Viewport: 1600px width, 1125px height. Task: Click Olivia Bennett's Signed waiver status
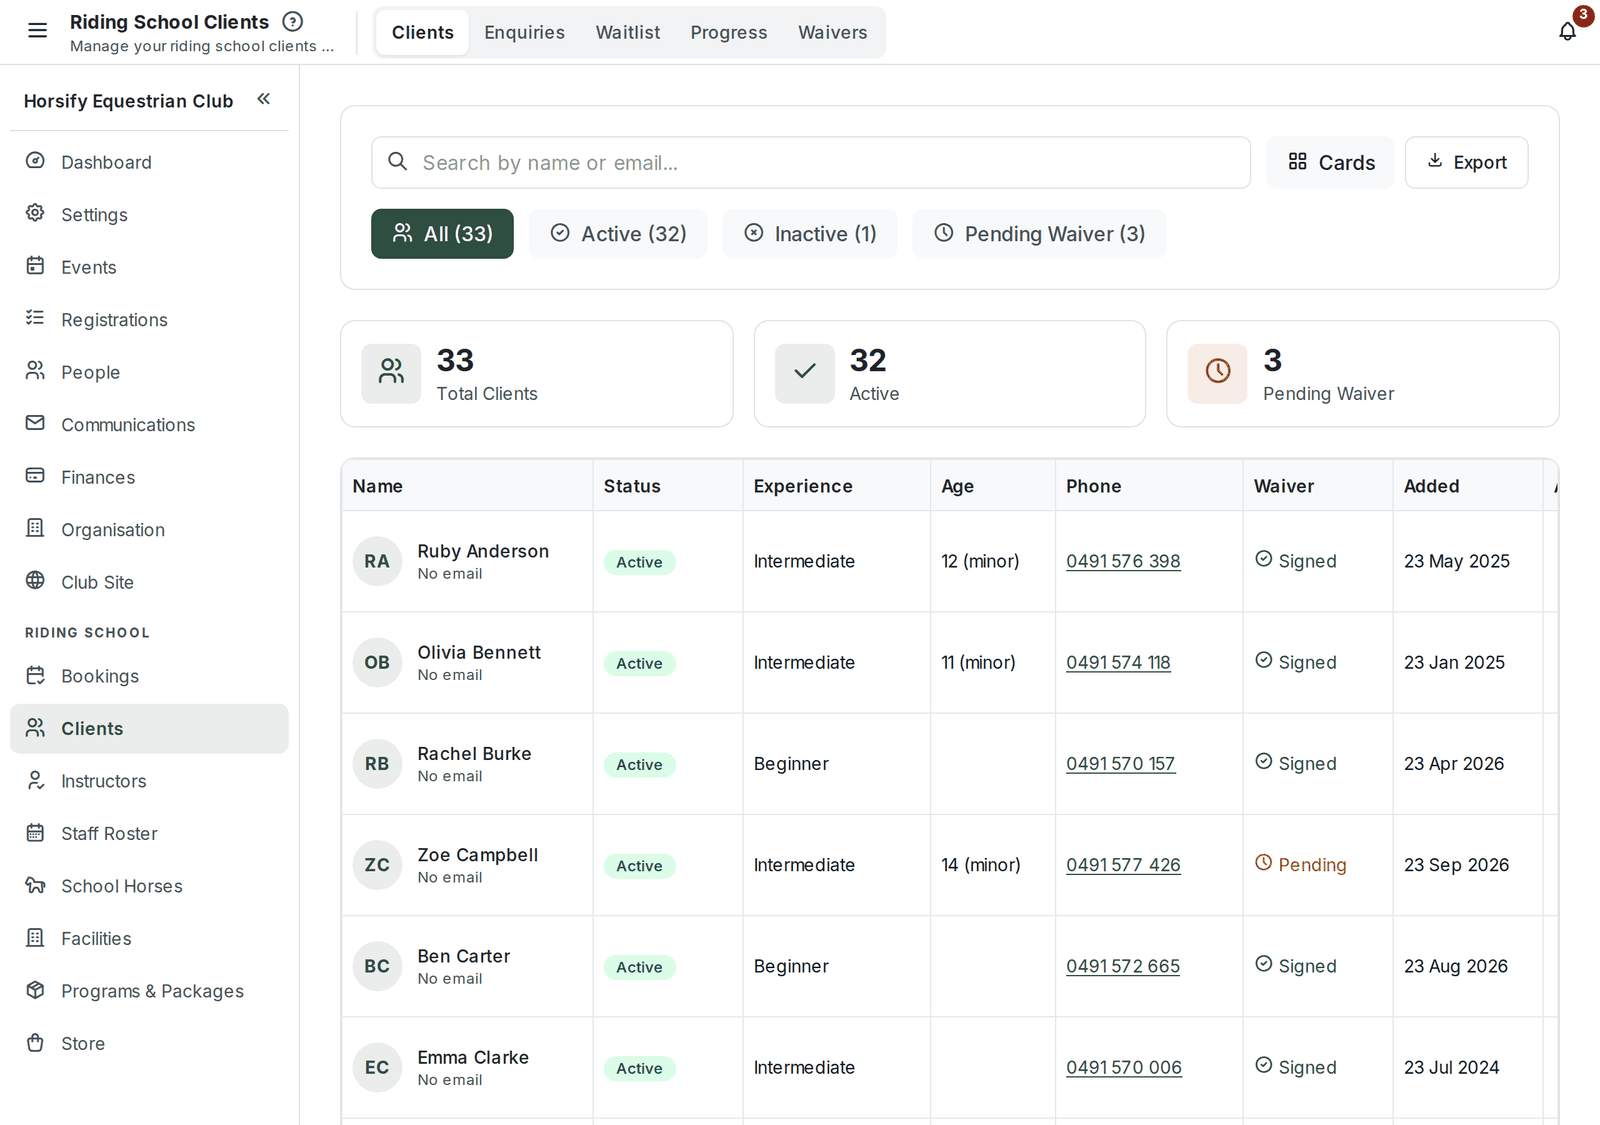pyautogui.click(x=1296, y=662)
